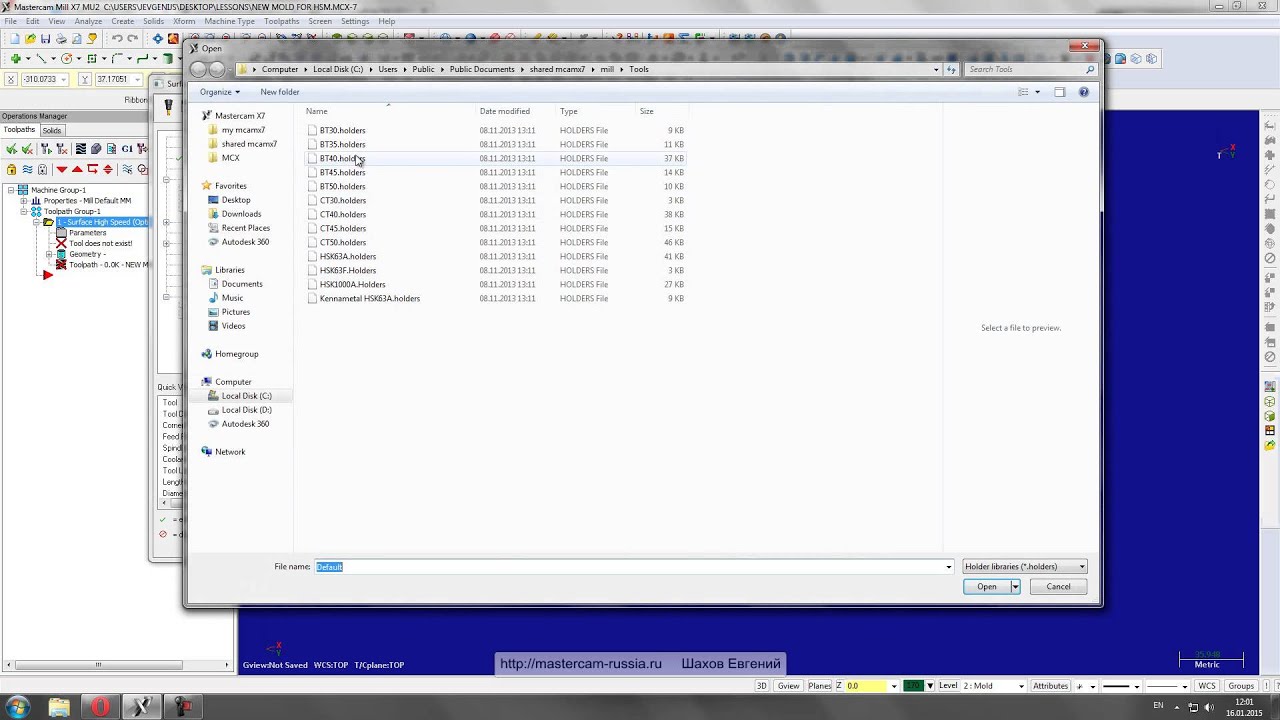
Task: Open File Explorer from the taskbar
Action: coord(59,707)
